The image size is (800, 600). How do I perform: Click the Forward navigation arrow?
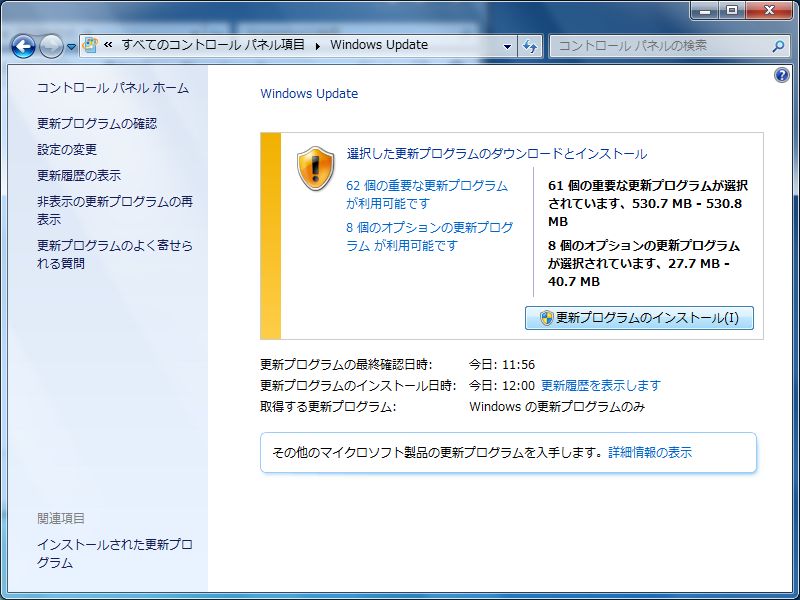pos(51,46)
